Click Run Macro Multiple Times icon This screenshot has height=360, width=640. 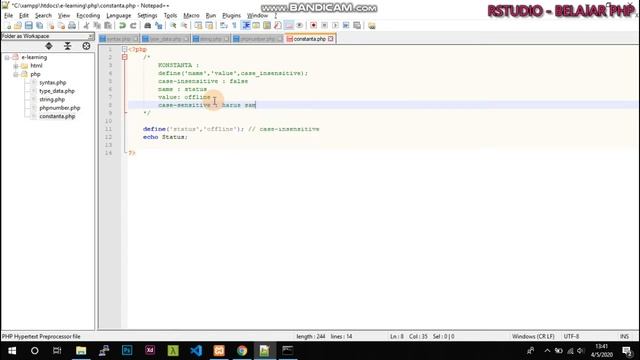(x=346, y=26)
